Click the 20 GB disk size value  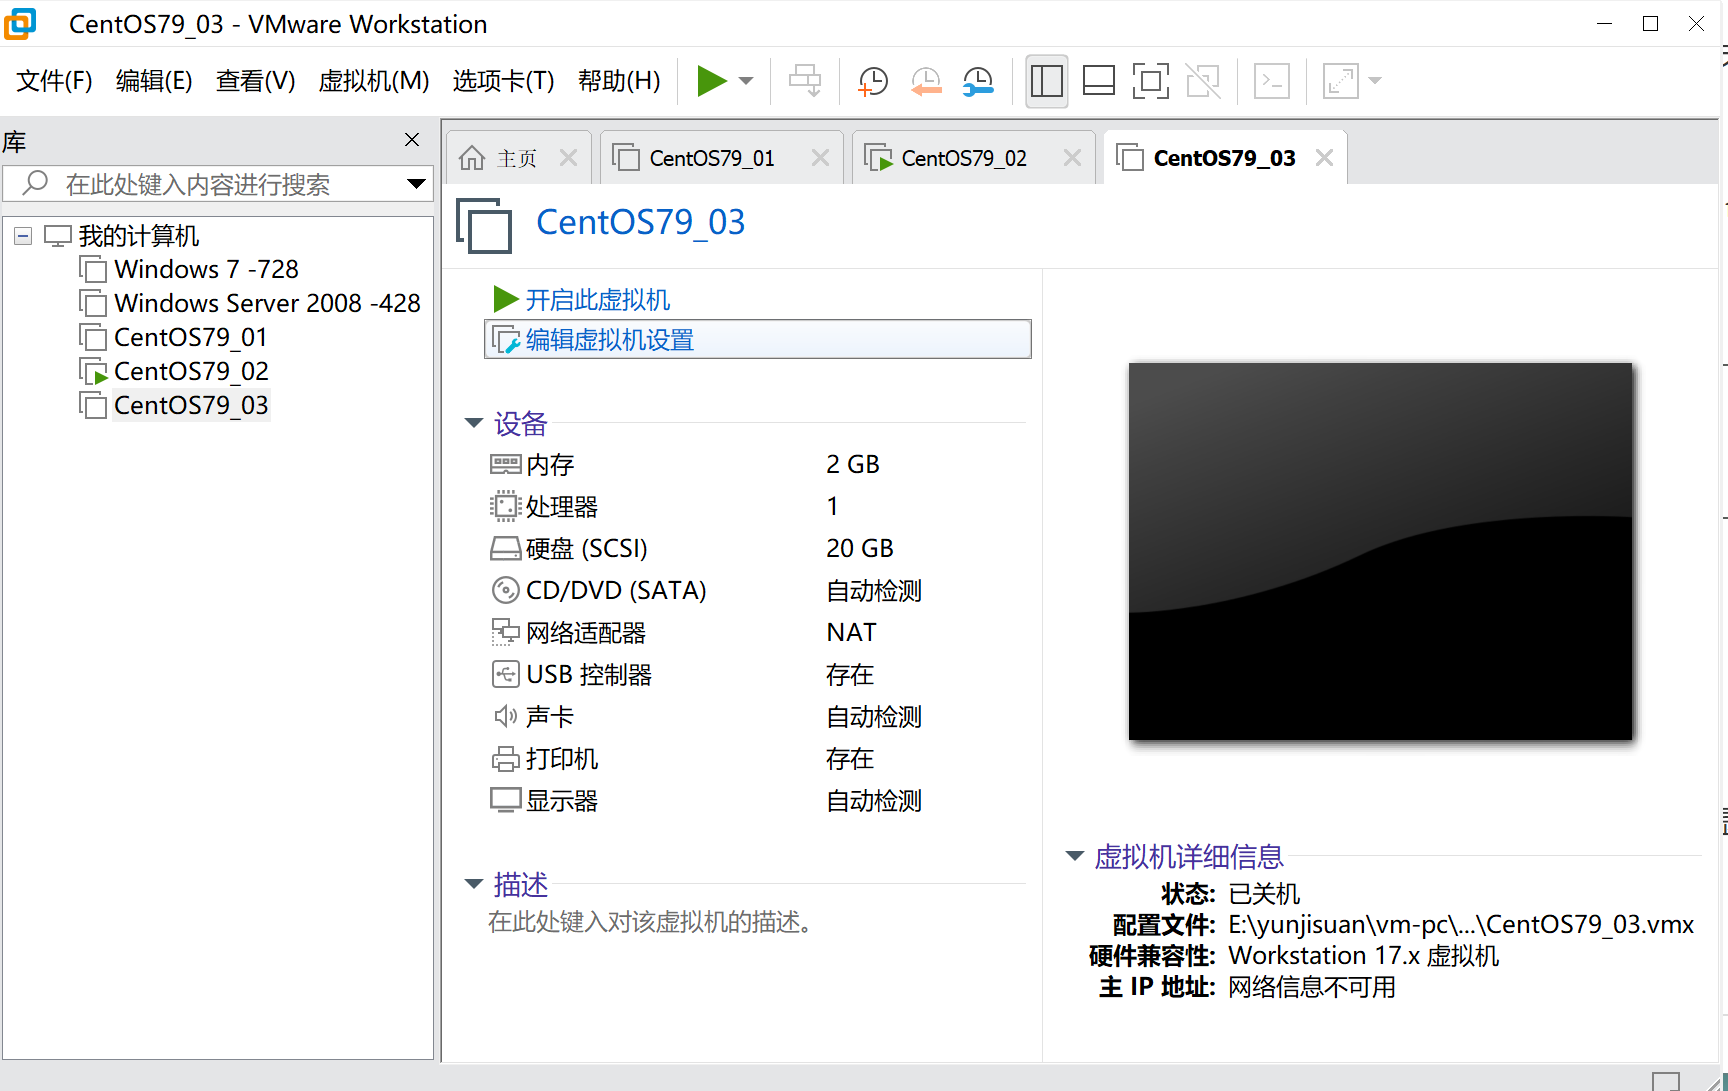coord(859,548)
